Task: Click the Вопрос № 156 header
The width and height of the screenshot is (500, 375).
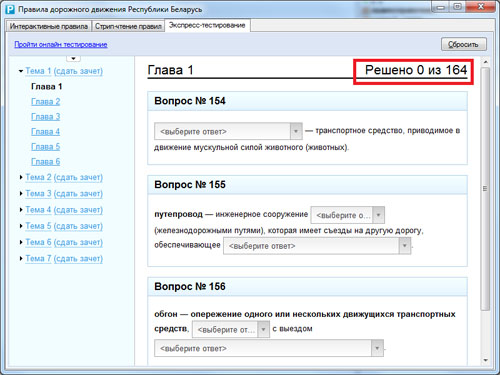Action: 307,287
